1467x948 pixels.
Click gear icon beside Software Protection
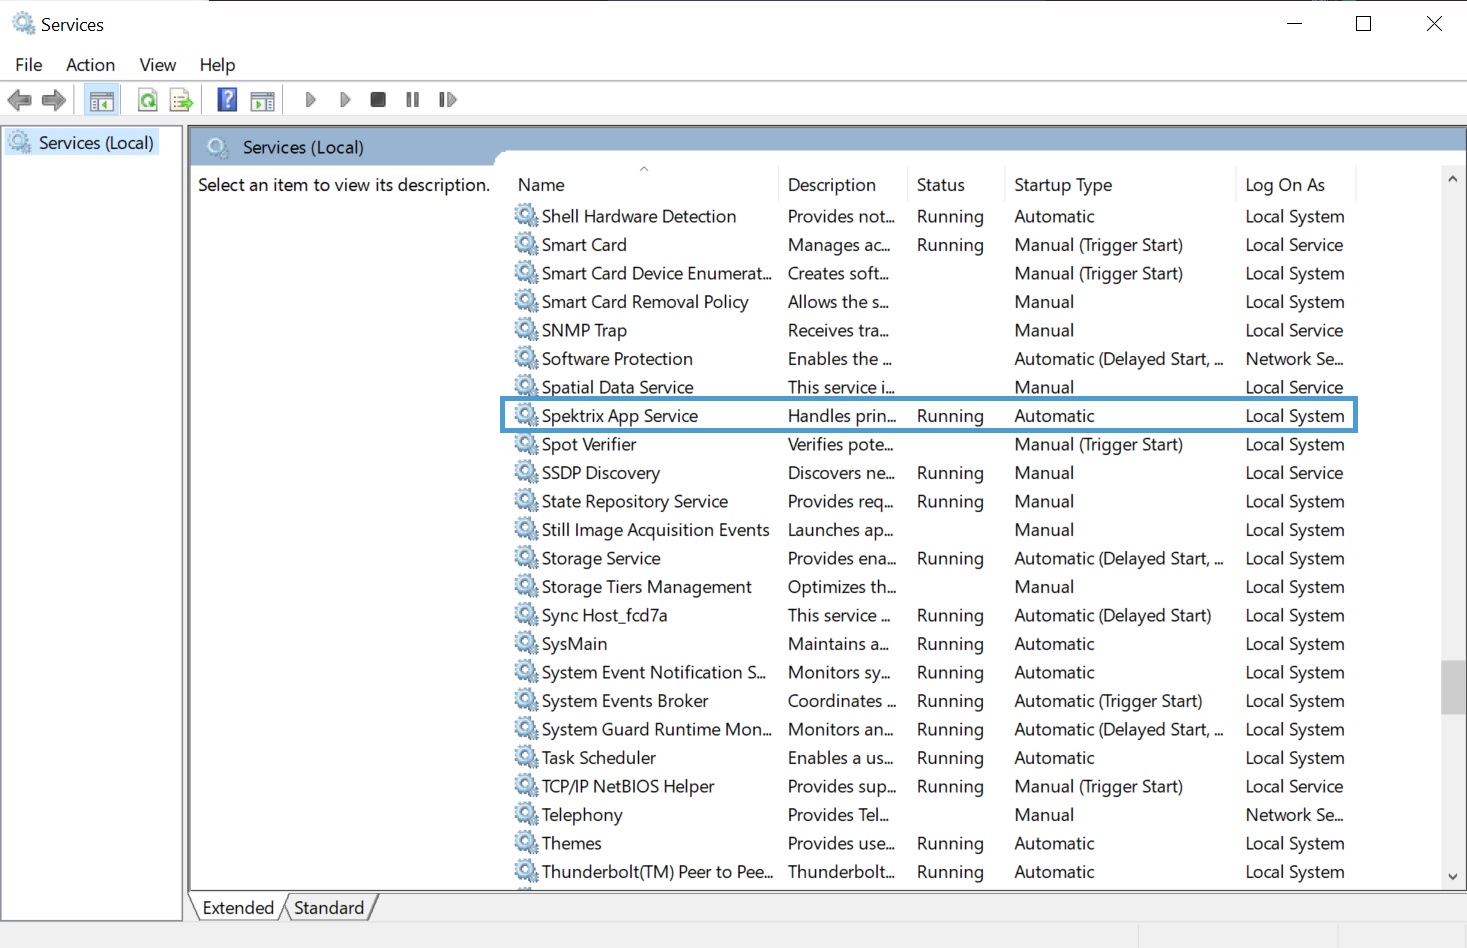click(x=526, y=358)
